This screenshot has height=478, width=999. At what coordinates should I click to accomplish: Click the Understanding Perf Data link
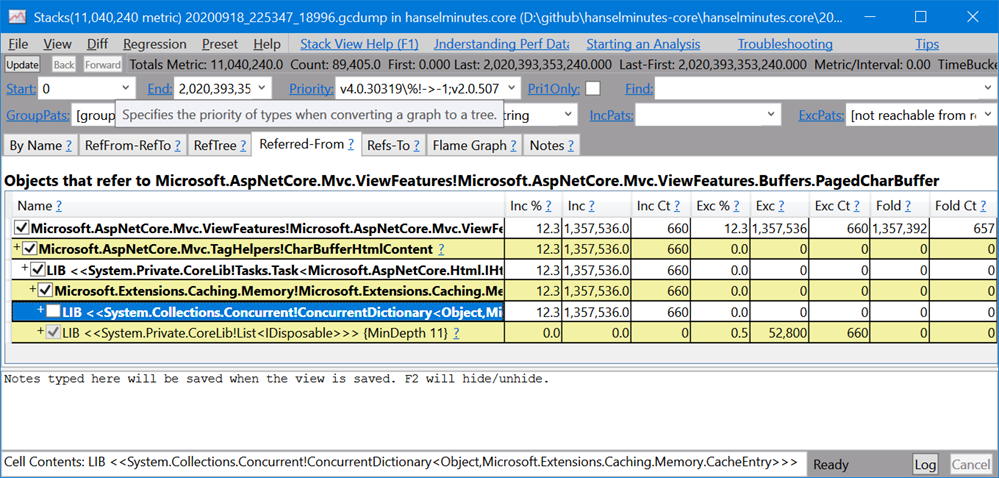[x=501, y=44]
